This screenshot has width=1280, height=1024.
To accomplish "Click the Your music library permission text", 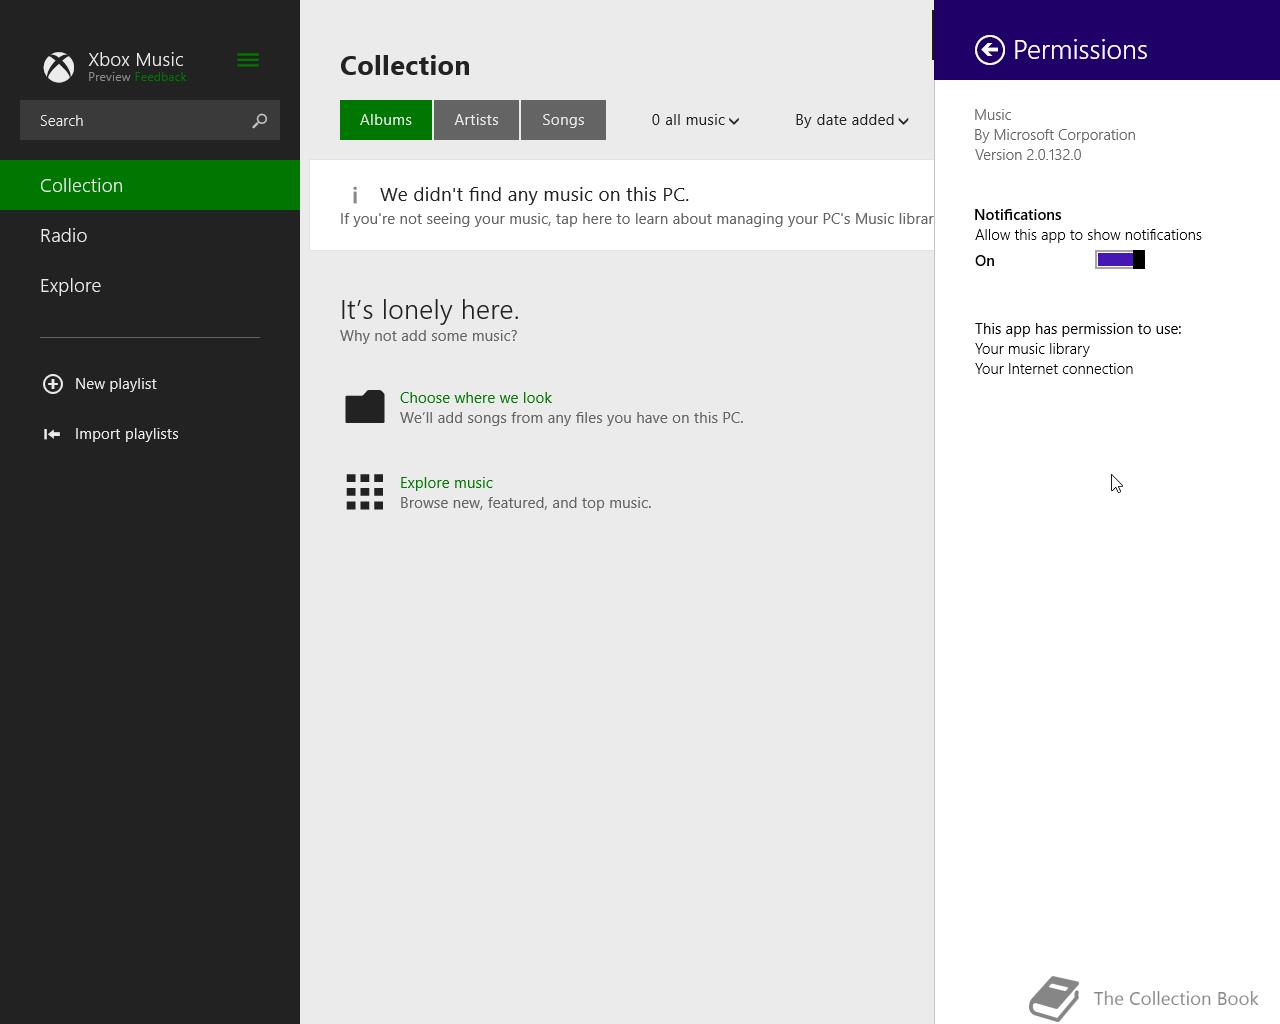I will pyautogui.click(x=1032, y=349).
